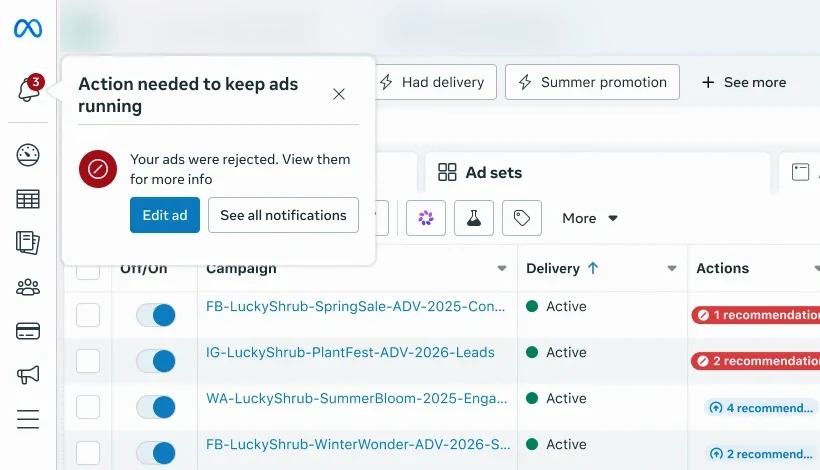Open notifications bell with 3 badge
The image size is (820, 470).
point(29,88)
